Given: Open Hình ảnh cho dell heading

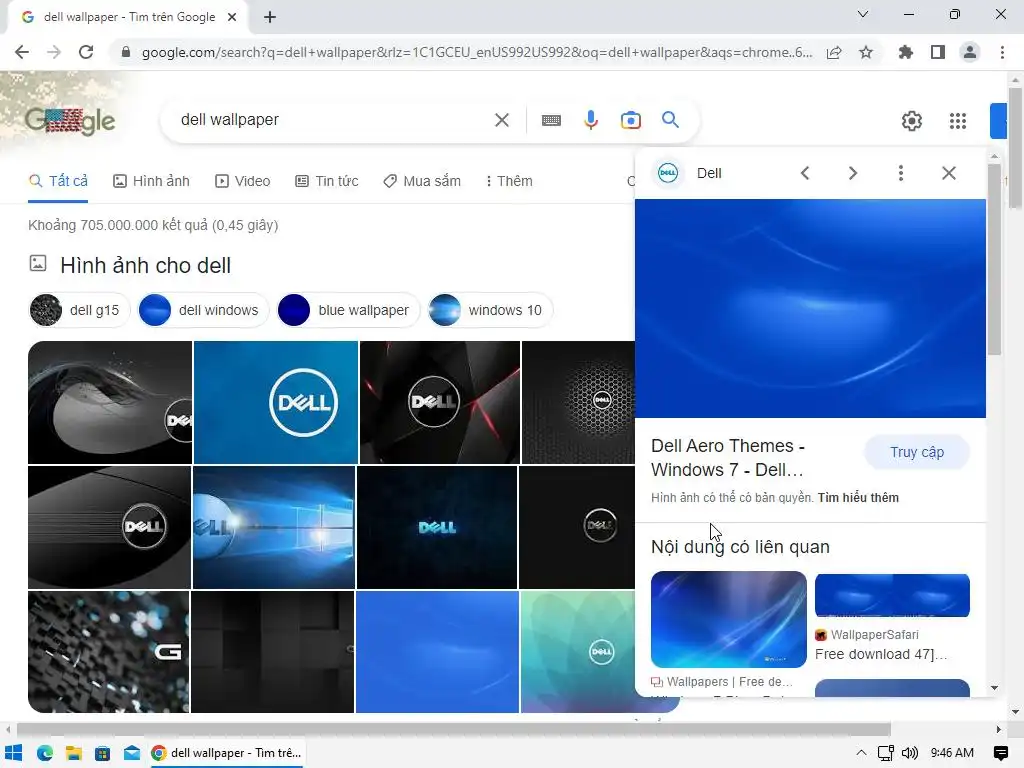Looking at the screenshot, I should tap(145, 265).
